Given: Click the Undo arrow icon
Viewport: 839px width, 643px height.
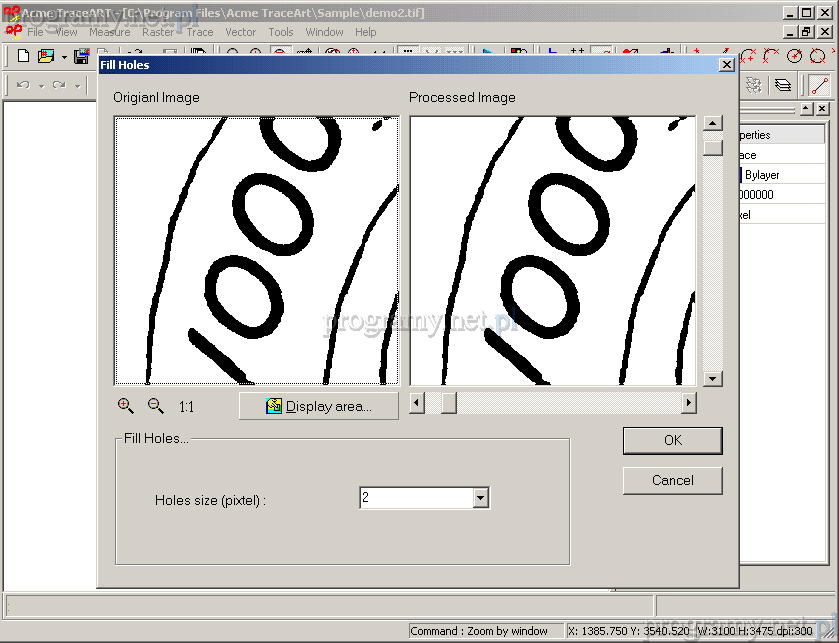Looking at the screenshot, I should click(x=23, y=85).
